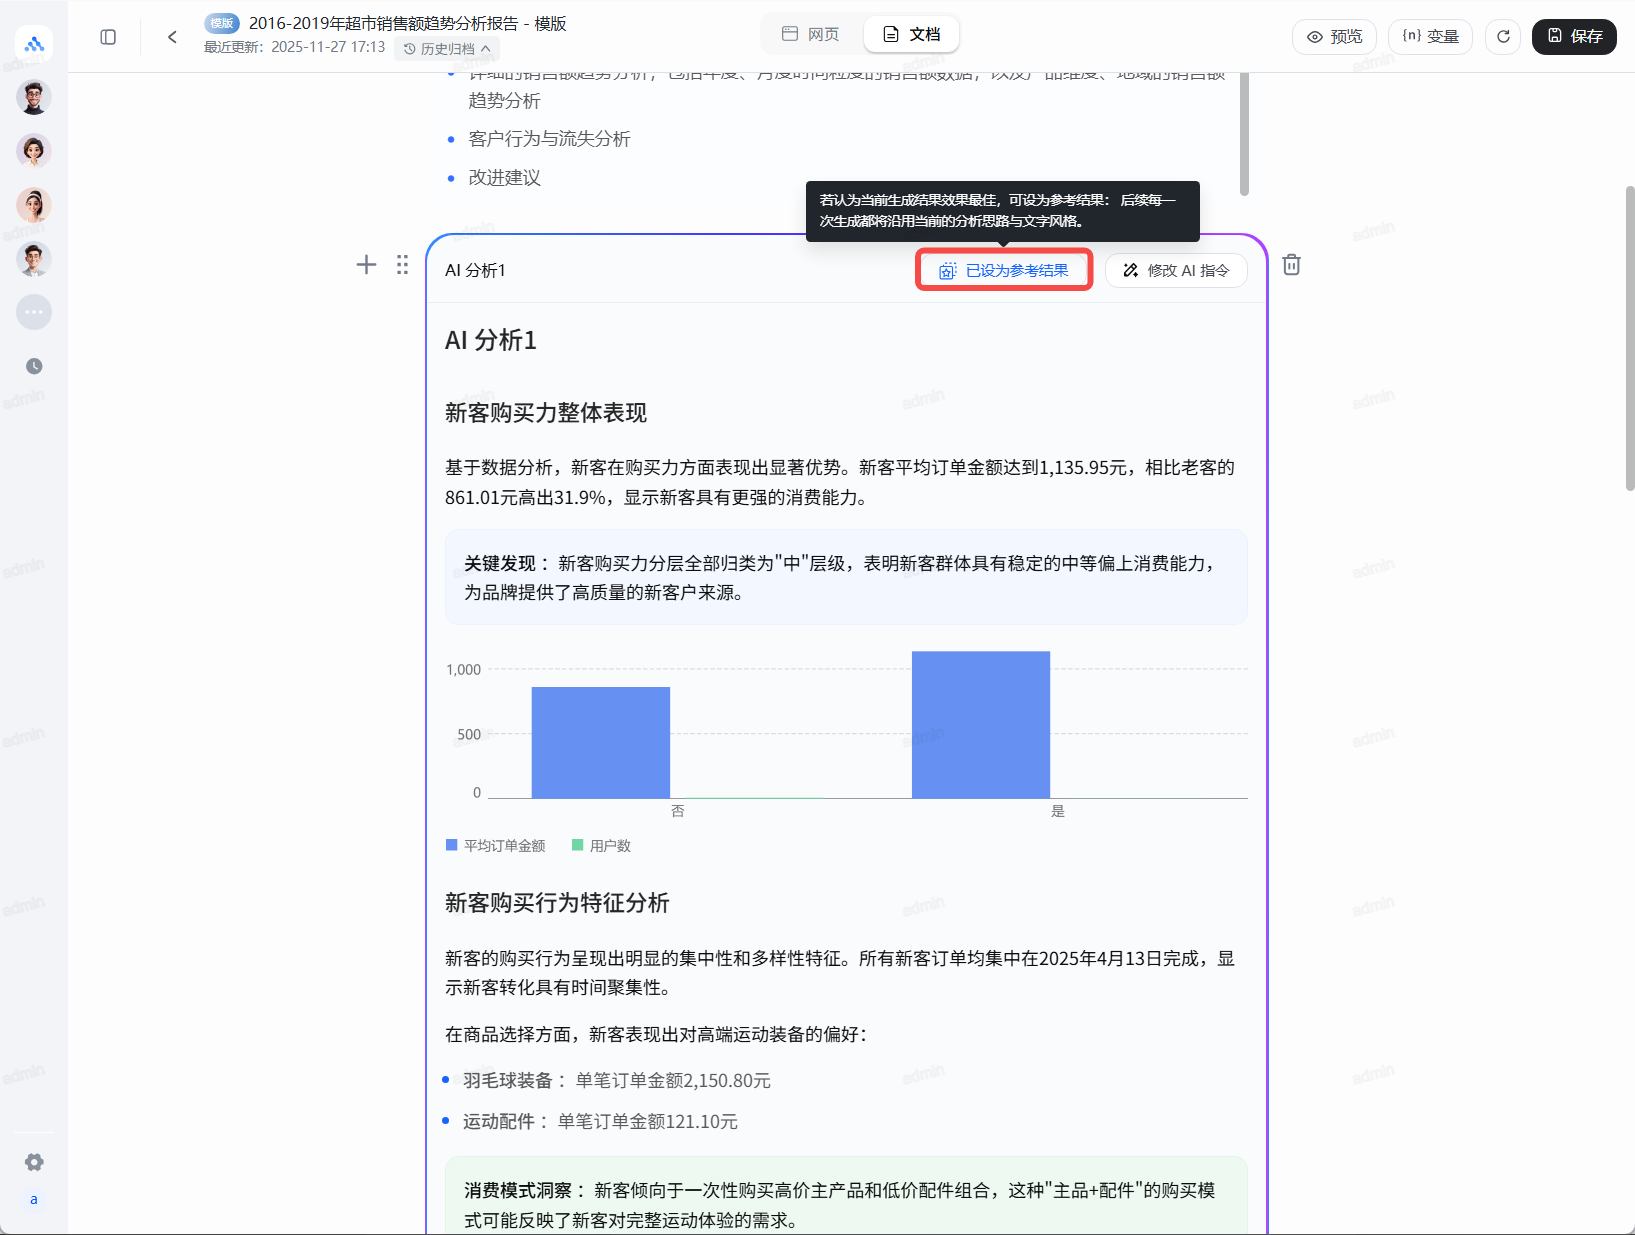Open the more options ellipsis in sidebar

[34, 312]
